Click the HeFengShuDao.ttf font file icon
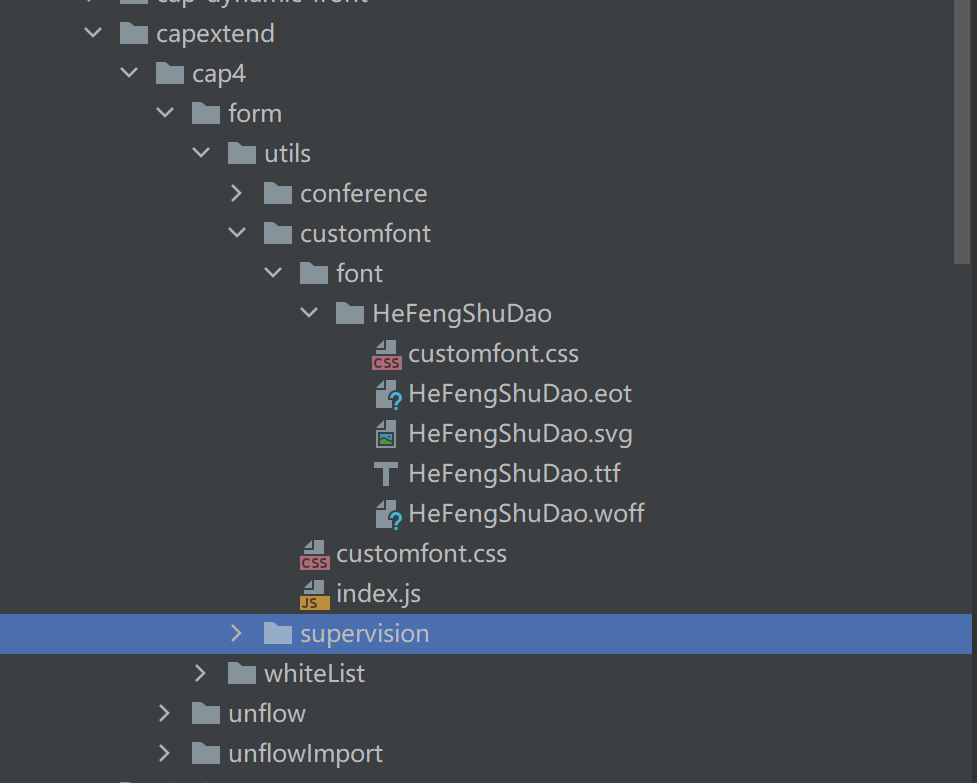Viewport: 977px width, 783px height. click(386, 474)
